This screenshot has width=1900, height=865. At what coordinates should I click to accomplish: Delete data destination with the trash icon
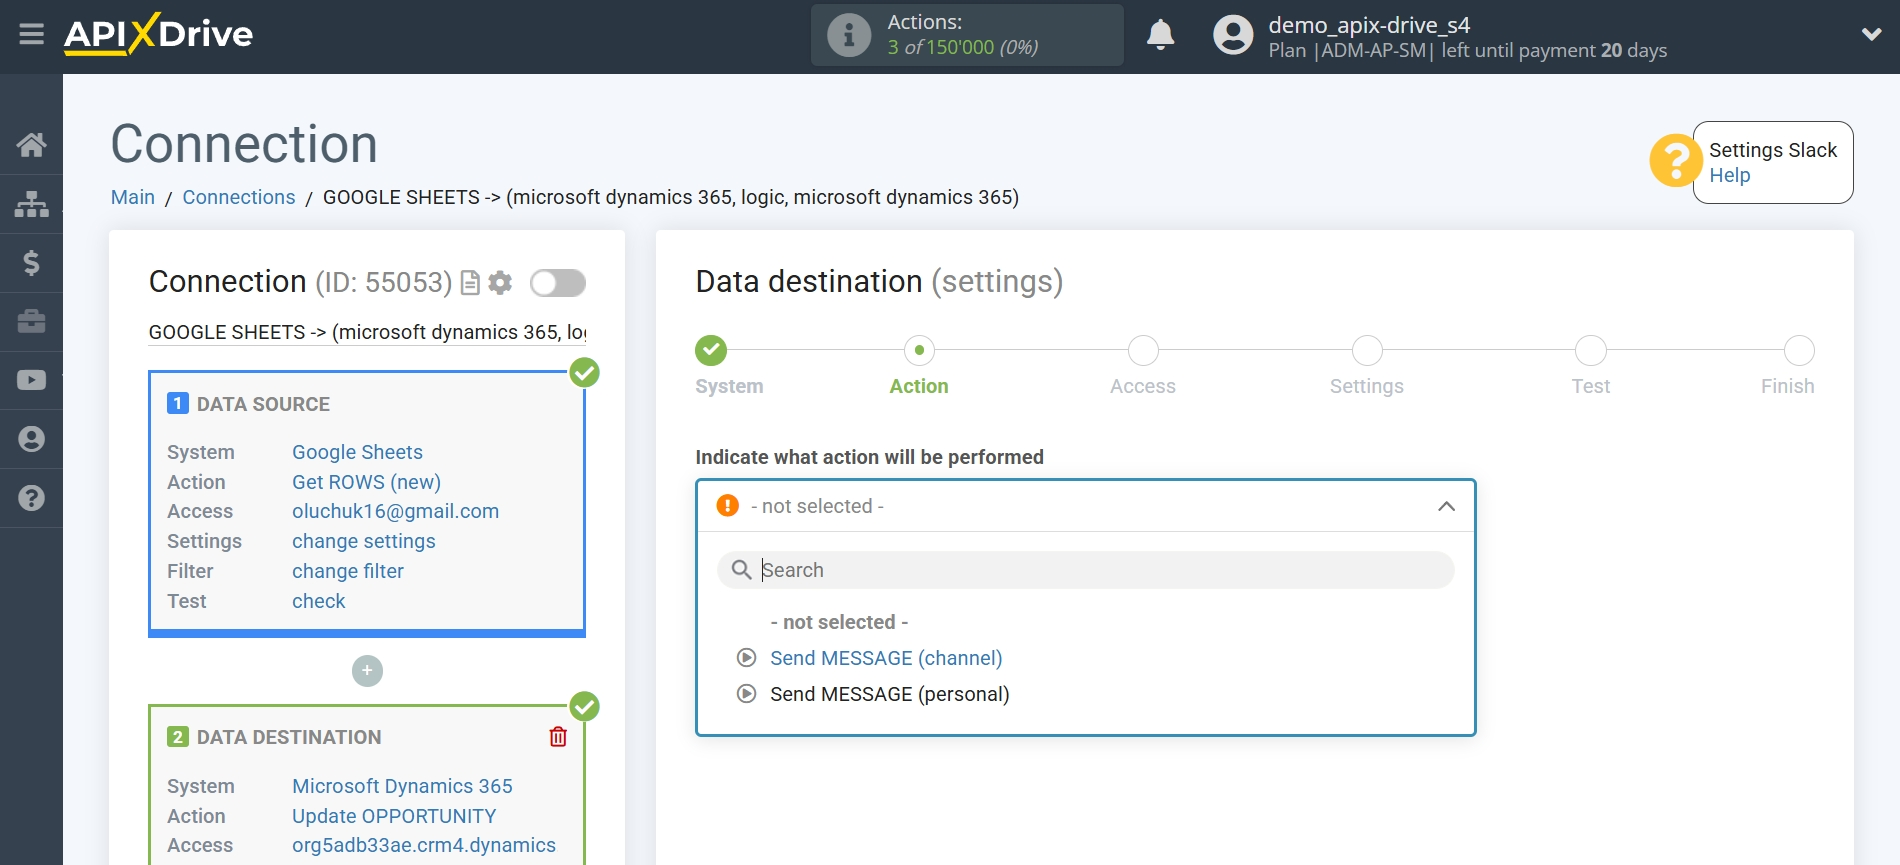pyautogui.click(x=558, y=737)
